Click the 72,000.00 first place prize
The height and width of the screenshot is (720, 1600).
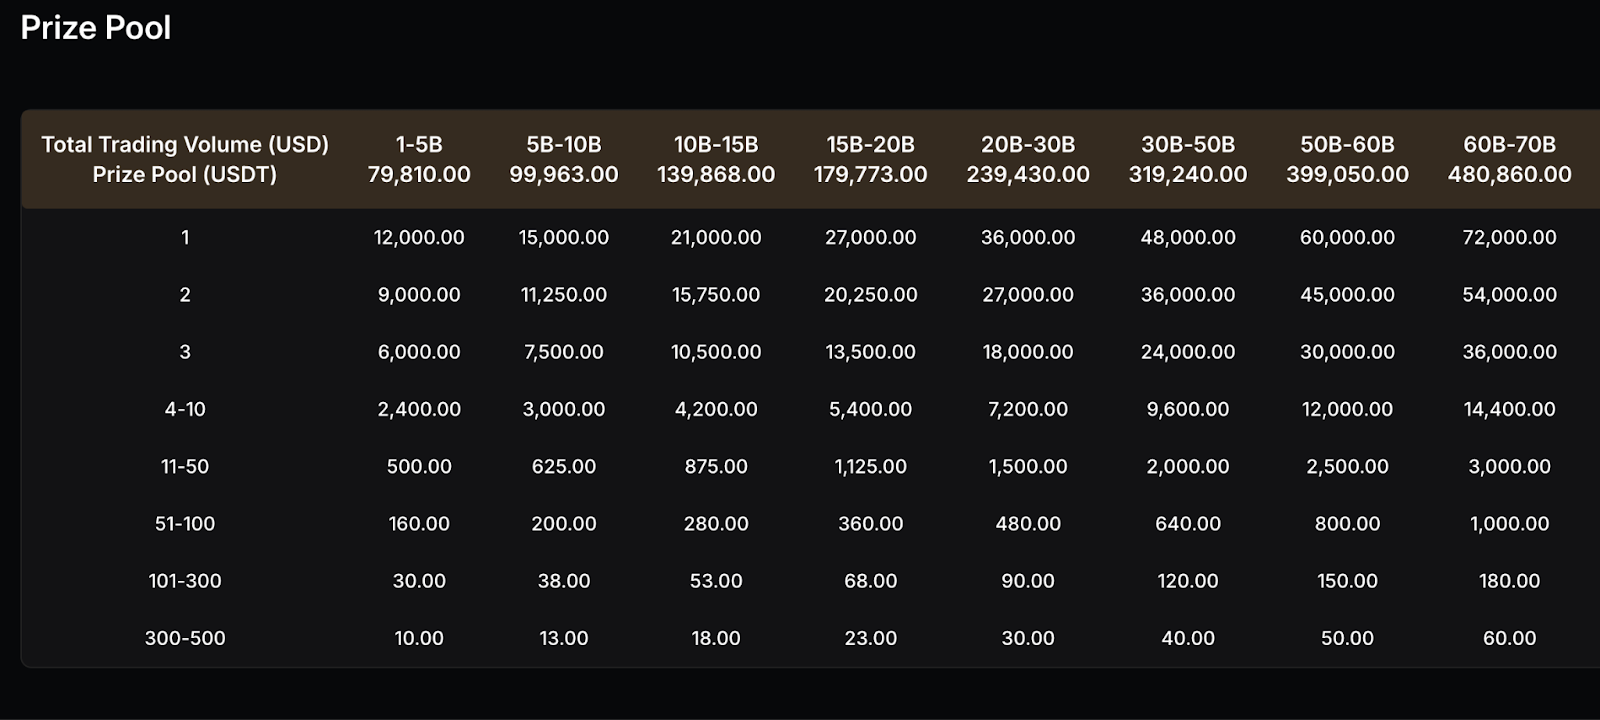(x=1509, y=238)
